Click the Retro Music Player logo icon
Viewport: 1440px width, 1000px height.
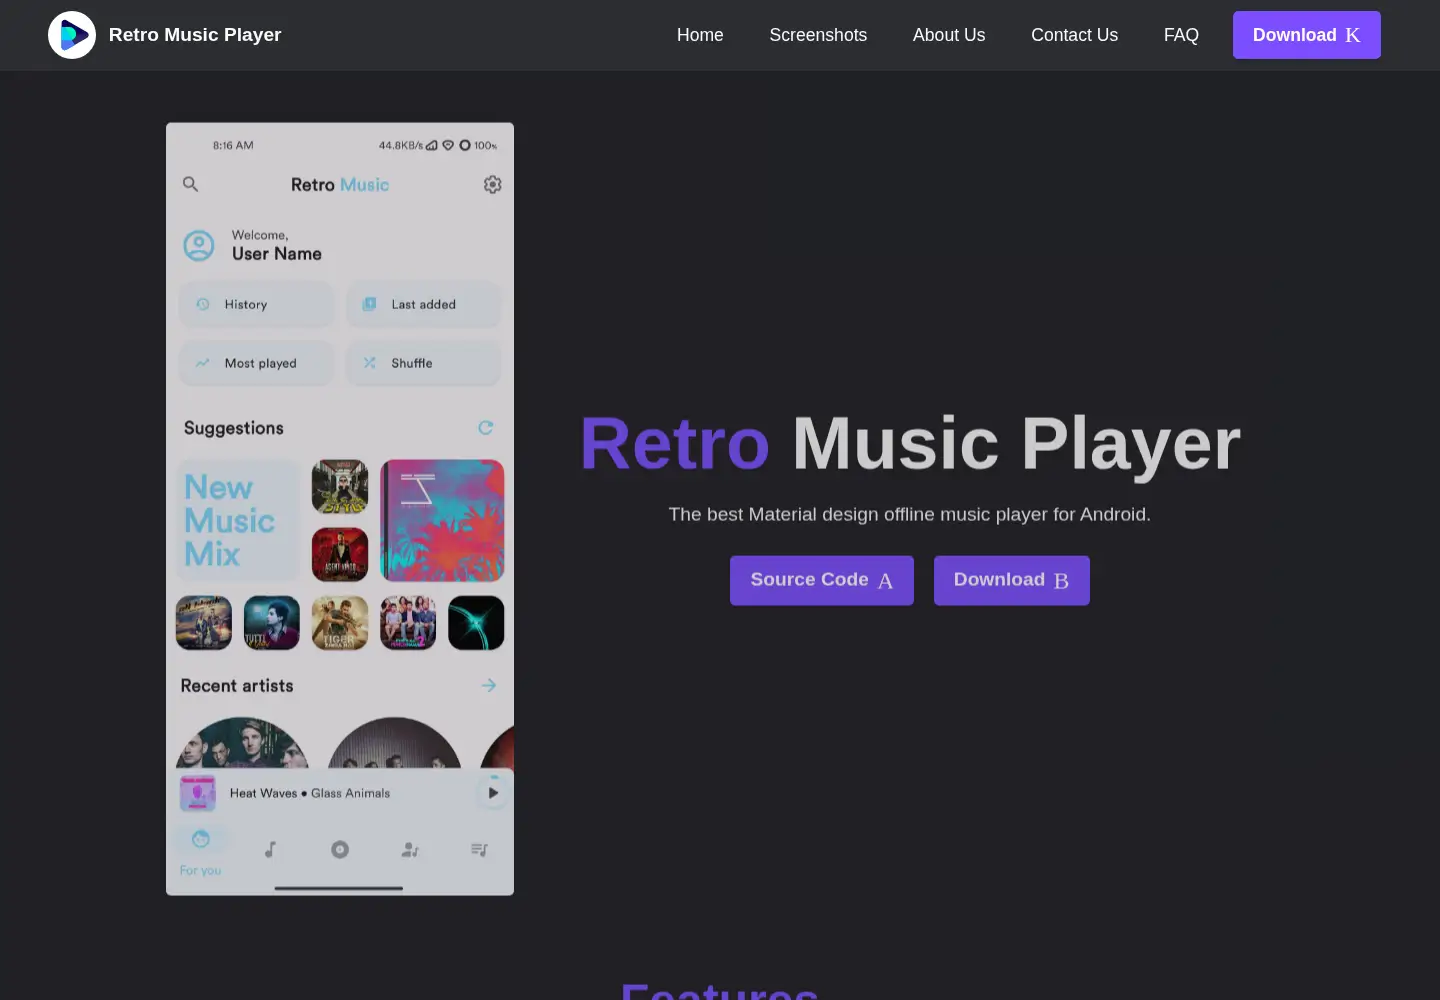point(72,35)
